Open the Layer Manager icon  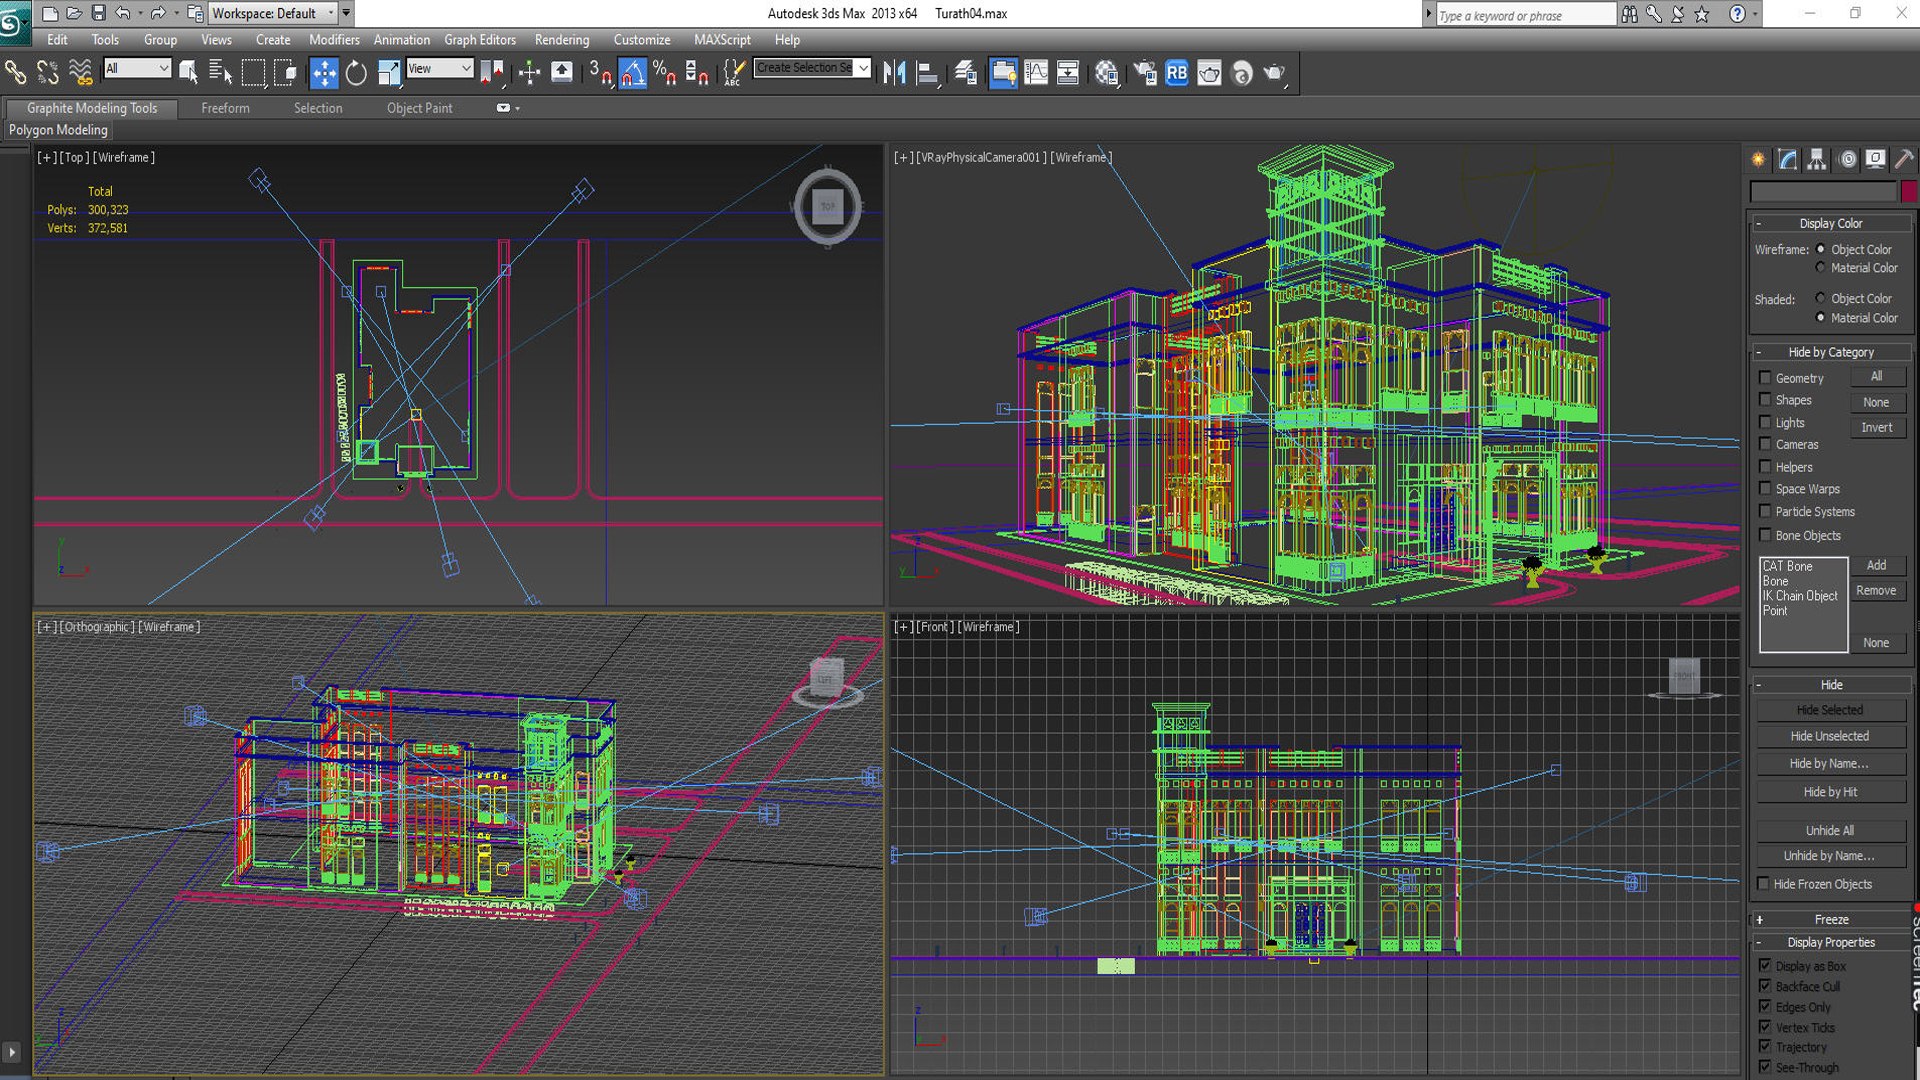(965, 72)
